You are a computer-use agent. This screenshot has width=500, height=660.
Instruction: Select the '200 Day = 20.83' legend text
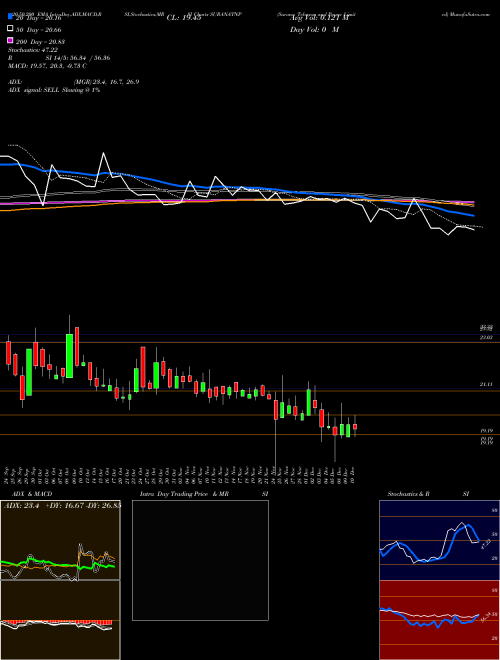[40, 42]
